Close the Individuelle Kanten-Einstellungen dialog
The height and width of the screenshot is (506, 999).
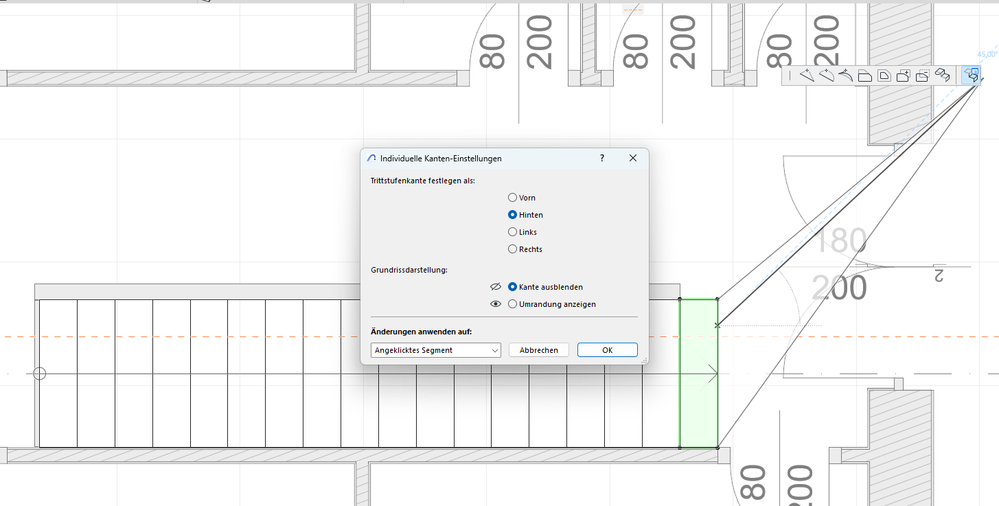click(633, 158)
